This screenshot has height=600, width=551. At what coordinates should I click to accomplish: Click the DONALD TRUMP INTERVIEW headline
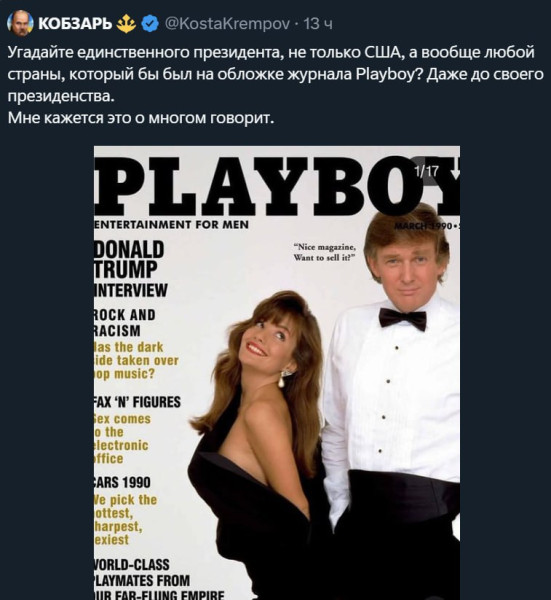130,269
